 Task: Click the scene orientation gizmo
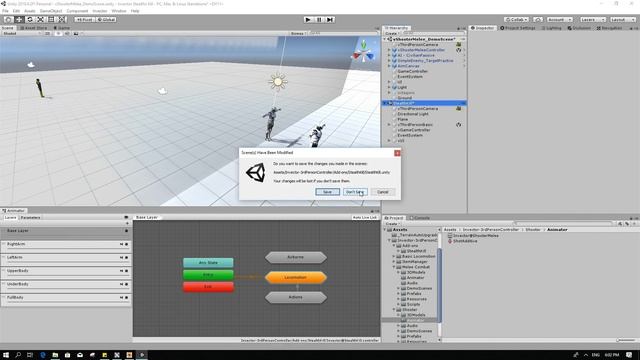pos(363,51)
